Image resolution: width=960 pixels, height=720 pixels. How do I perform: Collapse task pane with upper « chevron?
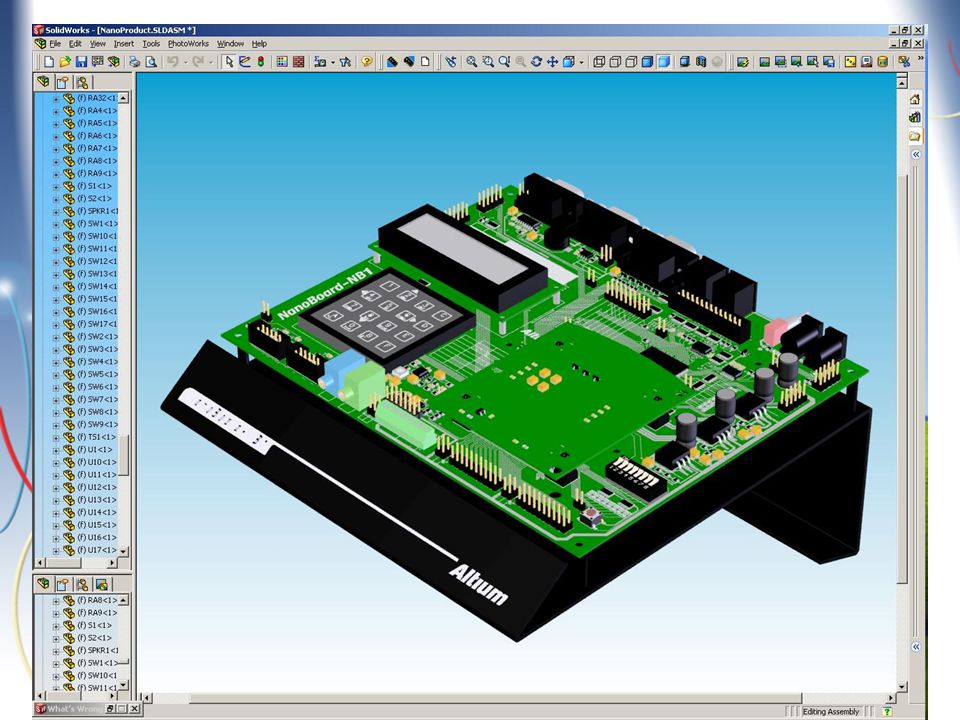[x=915, y=155]
